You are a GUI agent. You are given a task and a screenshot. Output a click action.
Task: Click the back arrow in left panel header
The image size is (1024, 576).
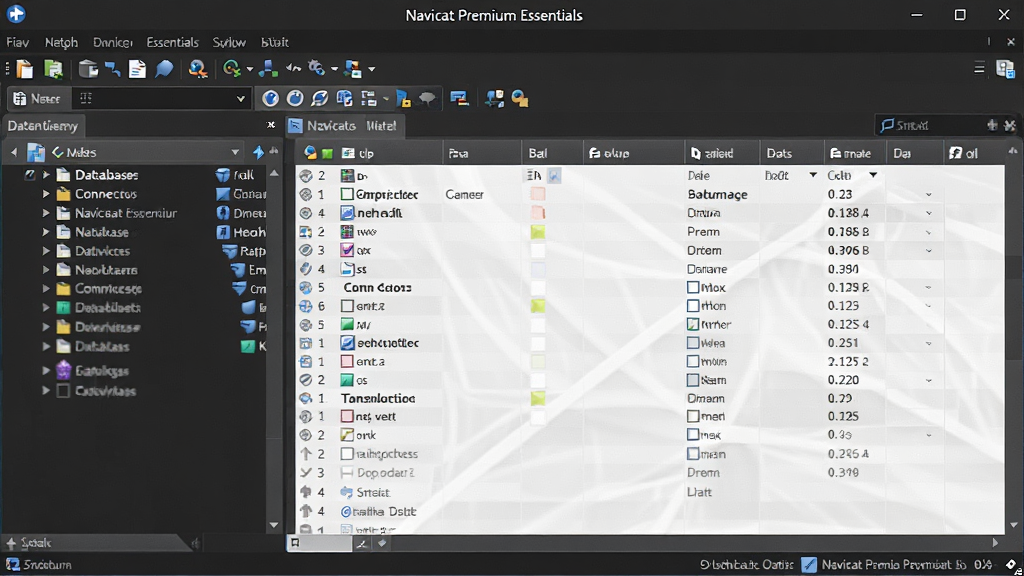(14, 152)
